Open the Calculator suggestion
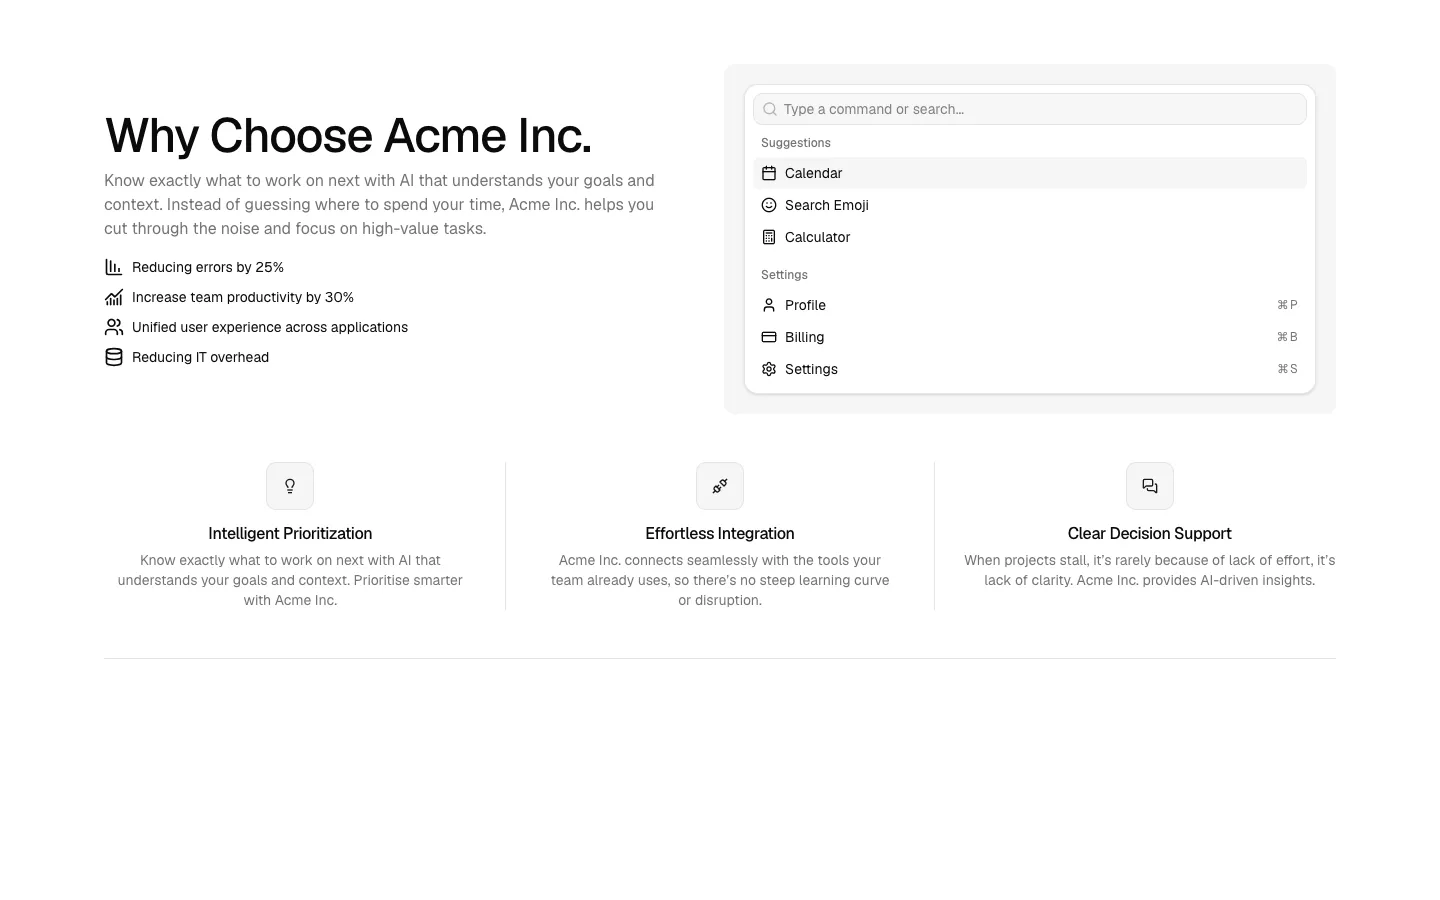This screenshot has width=1440, height=900. [x=1030, y=237]
